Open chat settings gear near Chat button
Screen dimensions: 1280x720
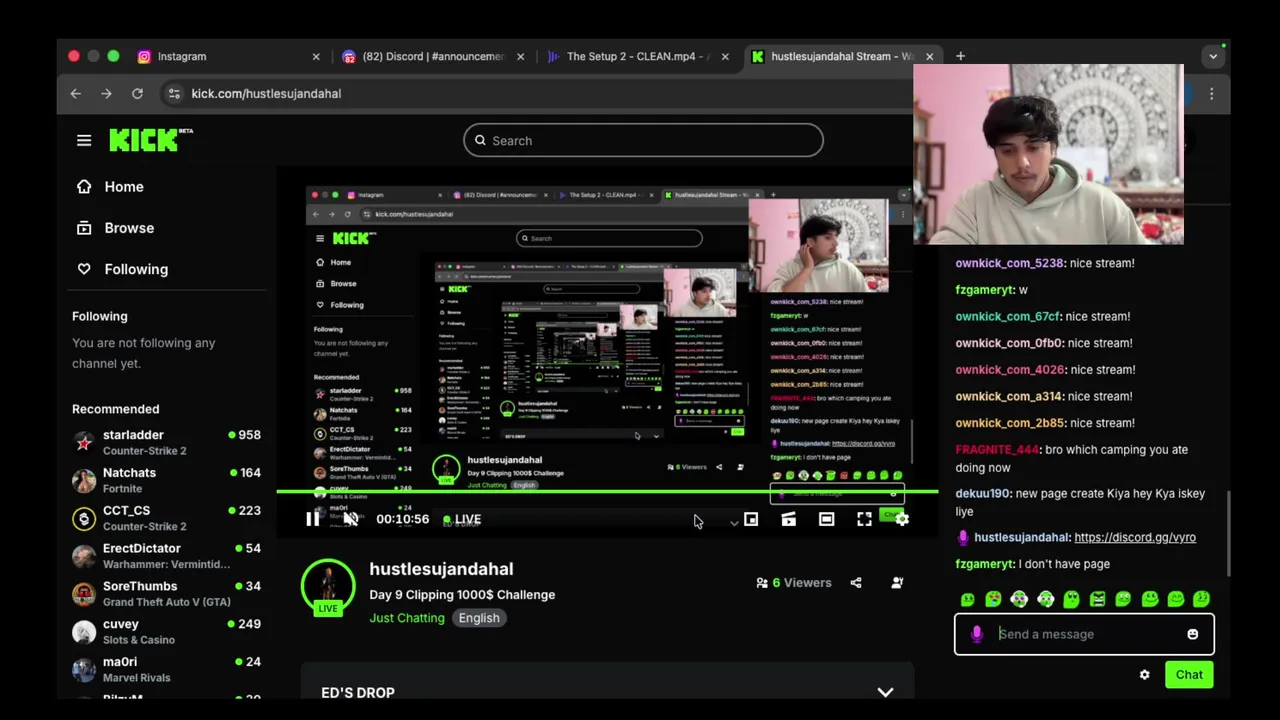[x=1144, y=675]
